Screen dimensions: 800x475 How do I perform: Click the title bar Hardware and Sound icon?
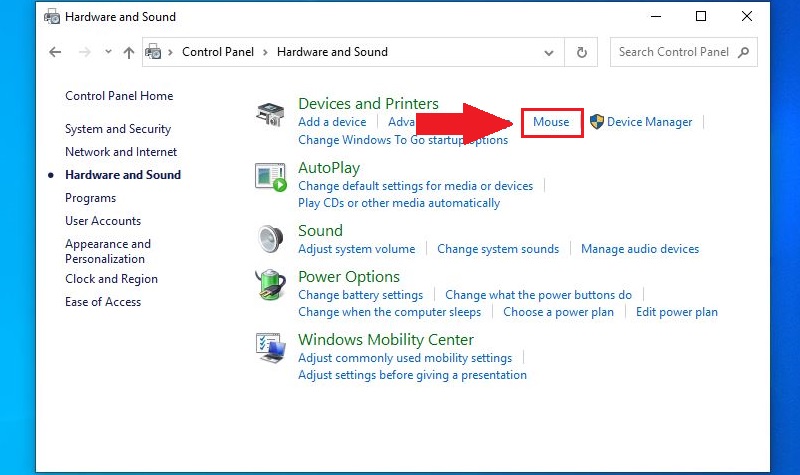coord(52,17)
